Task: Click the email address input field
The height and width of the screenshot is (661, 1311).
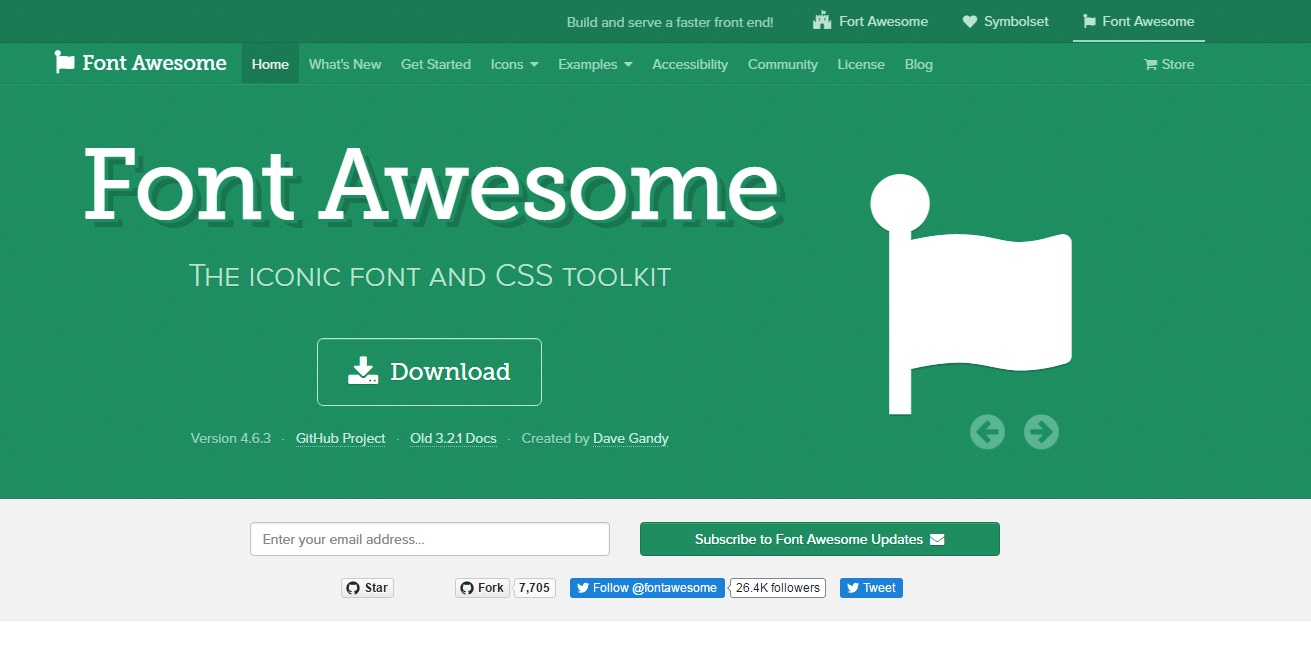Action: click(430, 539)
